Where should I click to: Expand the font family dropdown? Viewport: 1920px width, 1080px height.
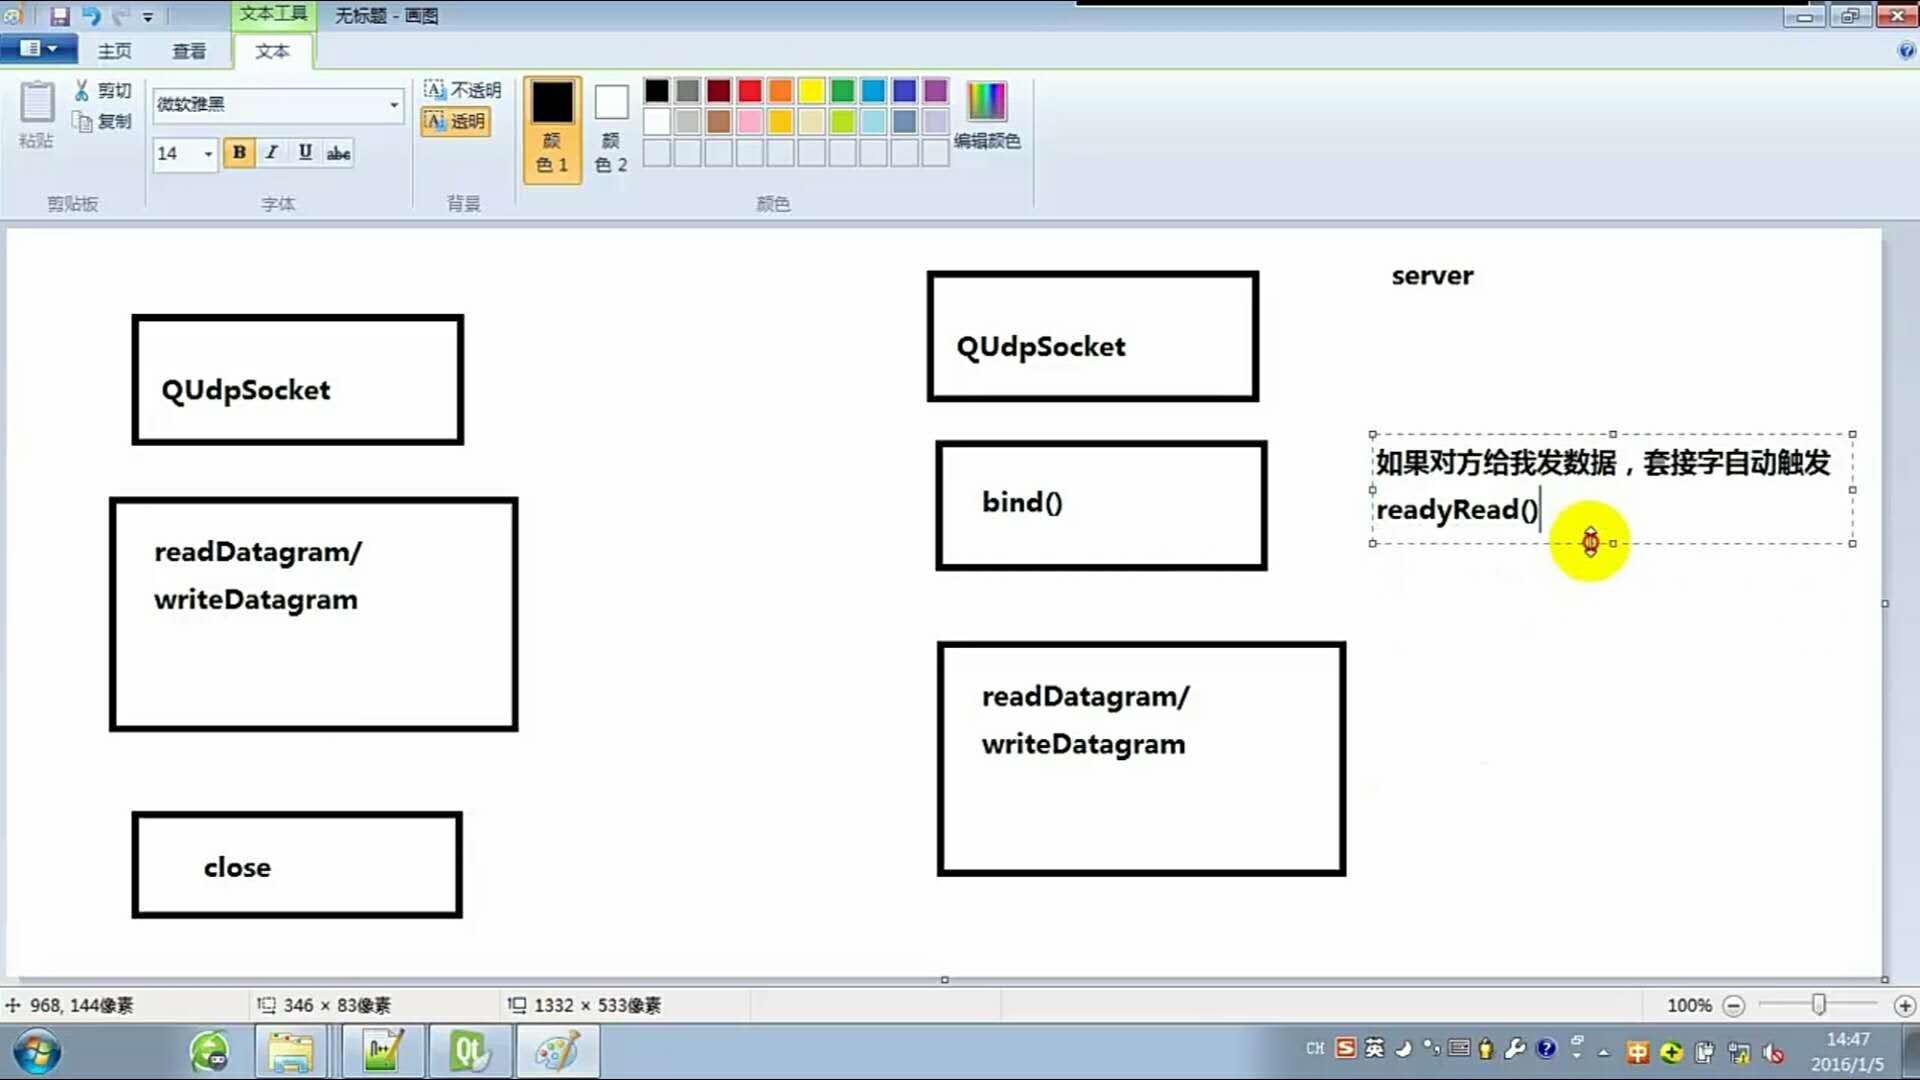click(394, 104)
